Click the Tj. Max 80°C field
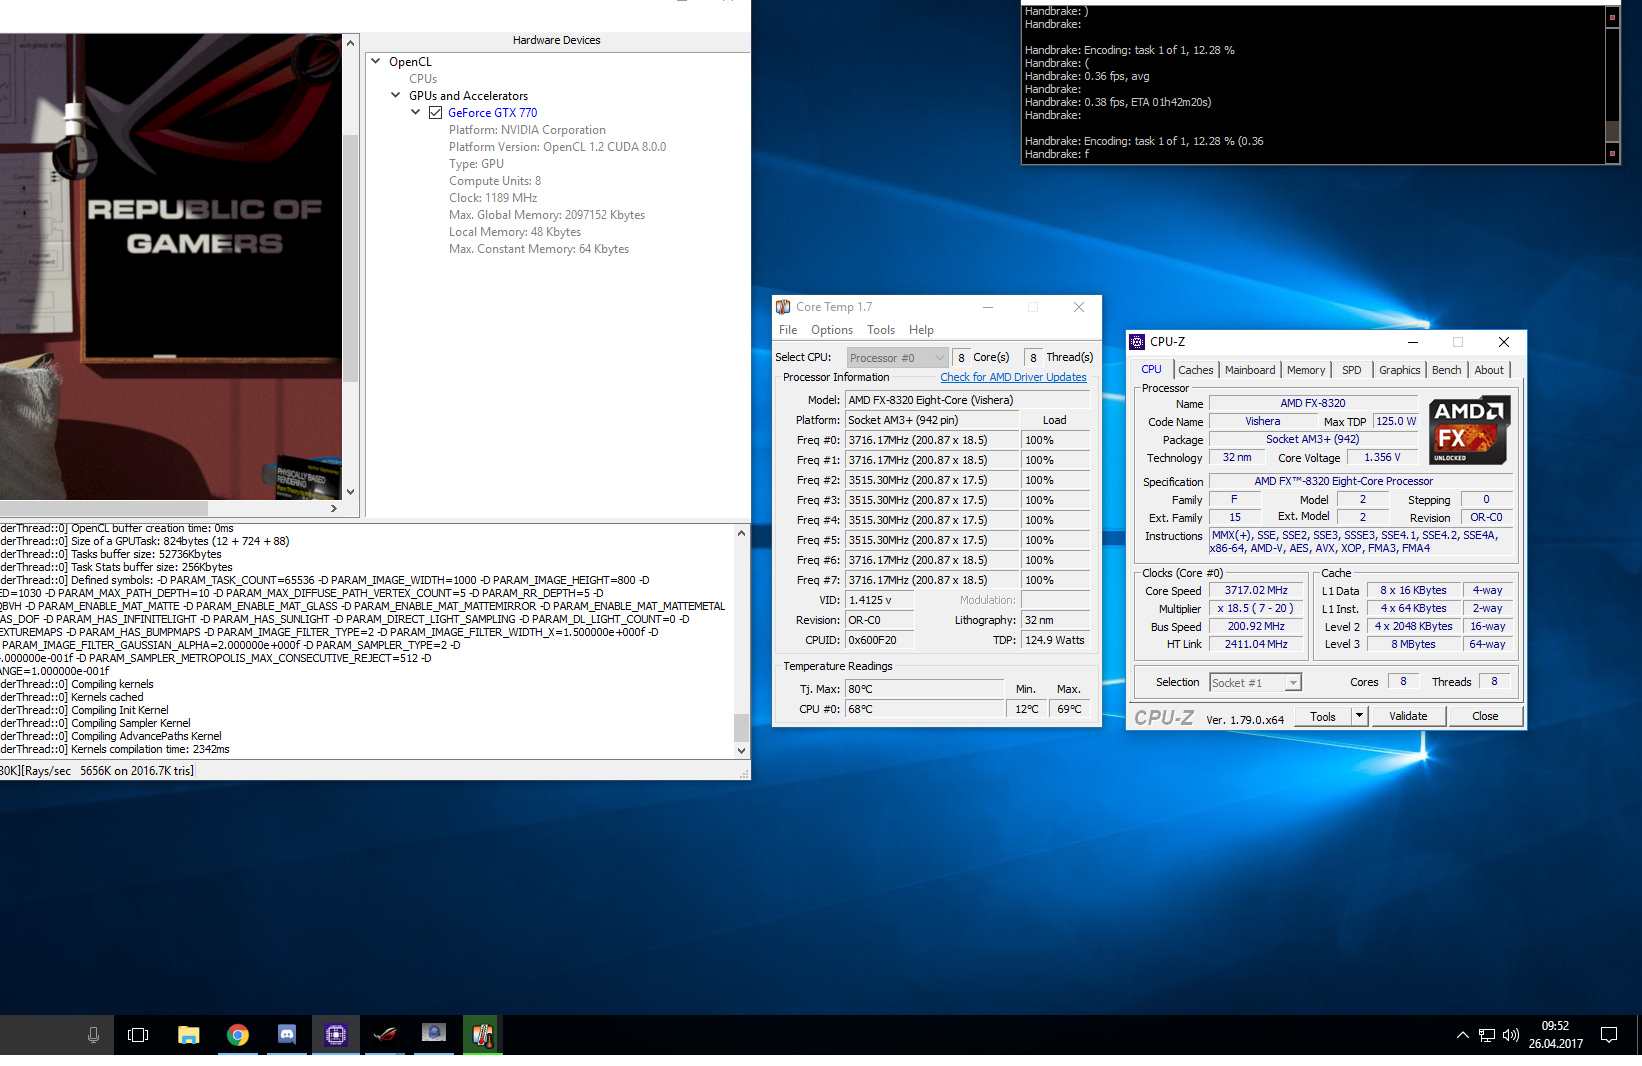The width and height of the screenshot is (1642, 1066). (924, 689)
